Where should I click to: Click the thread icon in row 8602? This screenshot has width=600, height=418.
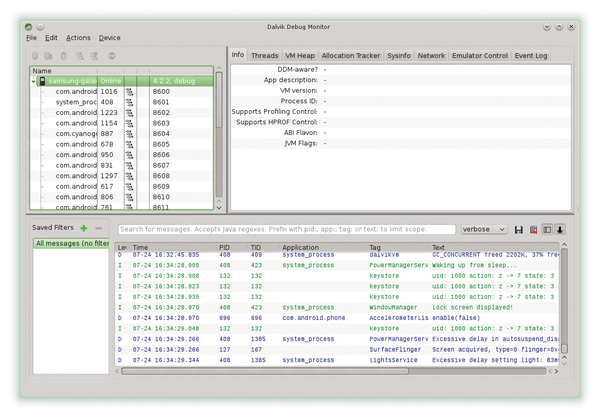click(130, 113)
